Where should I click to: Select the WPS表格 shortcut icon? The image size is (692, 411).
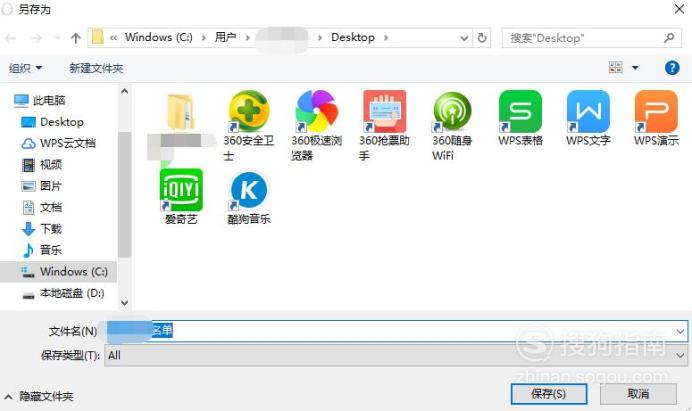[520, 112]
